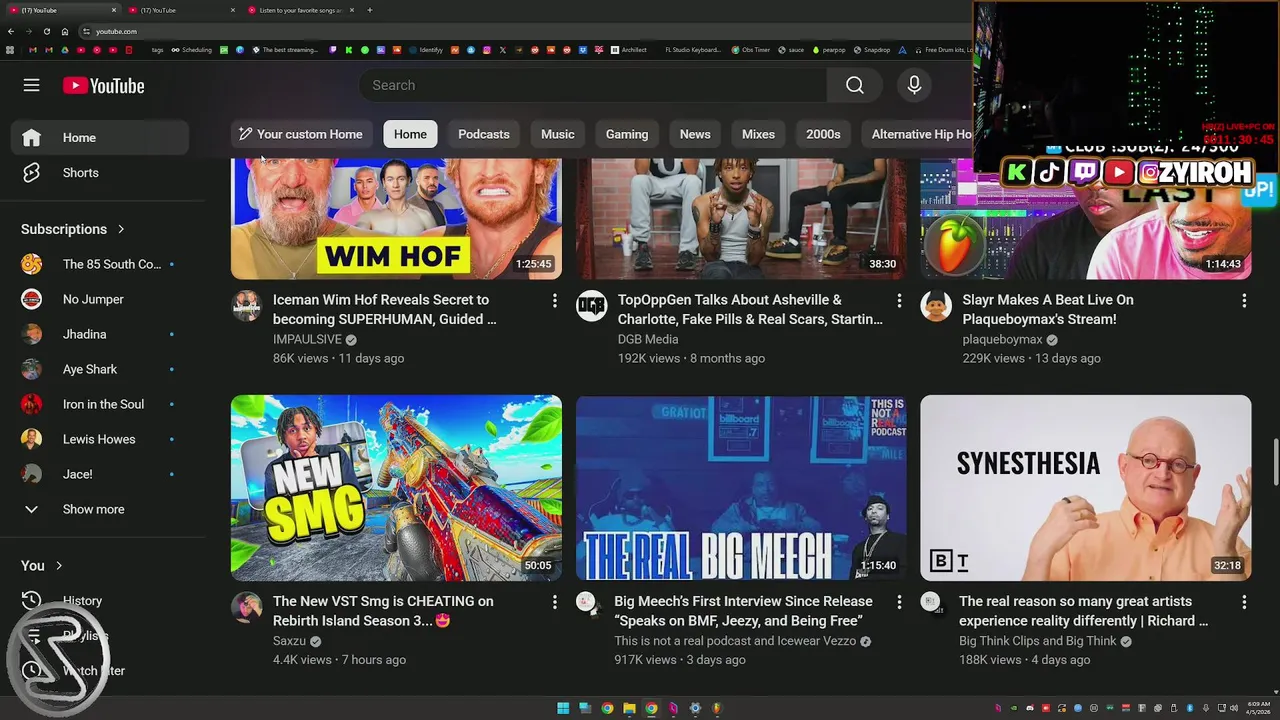Viewport: 1280px width, 720px height.
Task: Click the search magnifier button
Action: click(854, 85)
